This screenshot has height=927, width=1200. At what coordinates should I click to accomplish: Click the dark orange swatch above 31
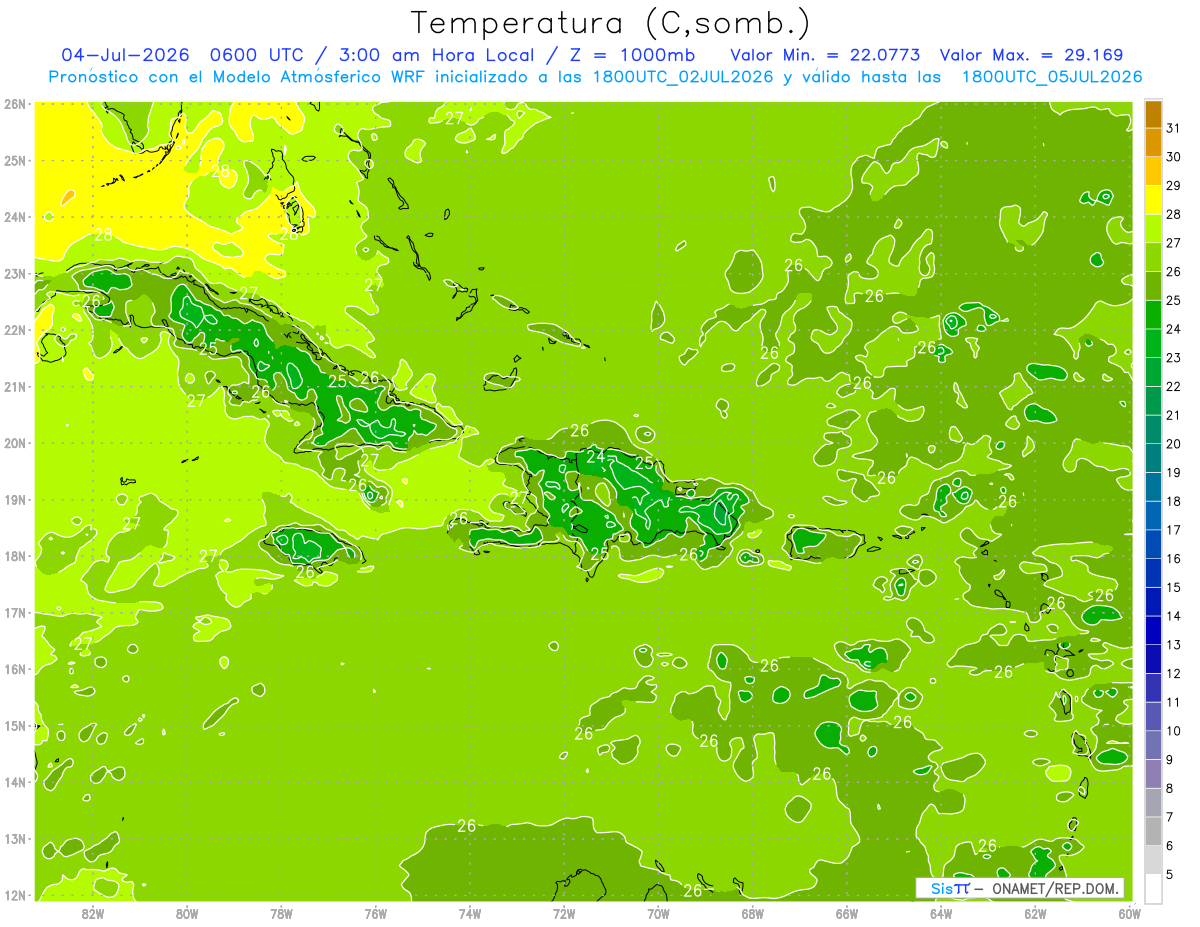[x=1153, y=115]
